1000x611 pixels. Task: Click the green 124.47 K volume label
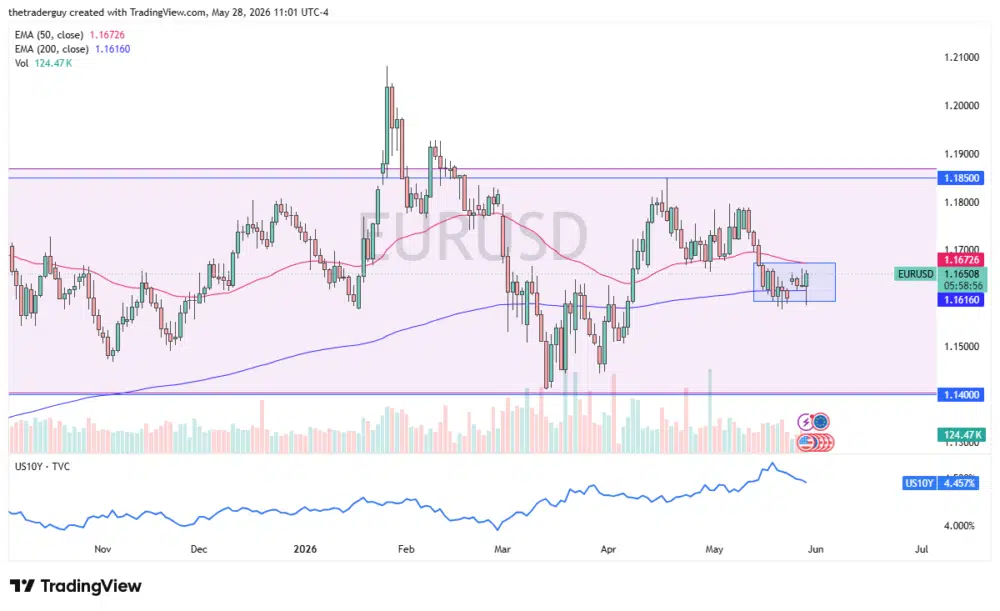(x=962, y=435)
